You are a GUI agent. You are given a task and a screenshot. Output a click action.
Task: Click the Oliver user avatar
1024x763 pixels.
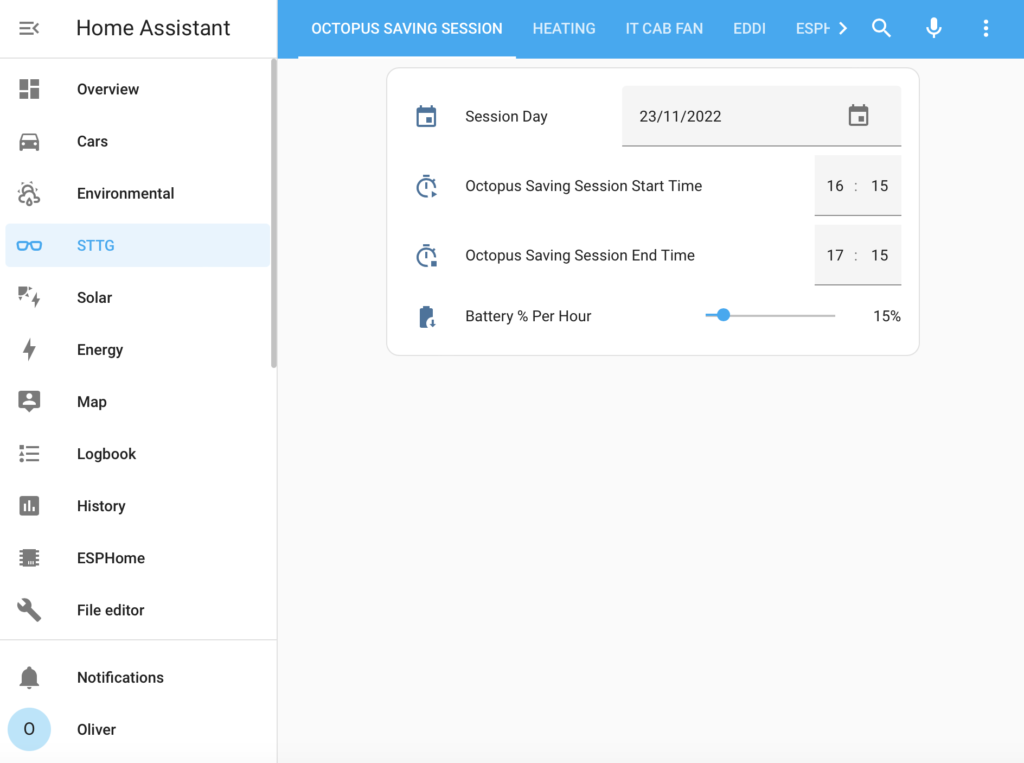[x=29, y=729]
